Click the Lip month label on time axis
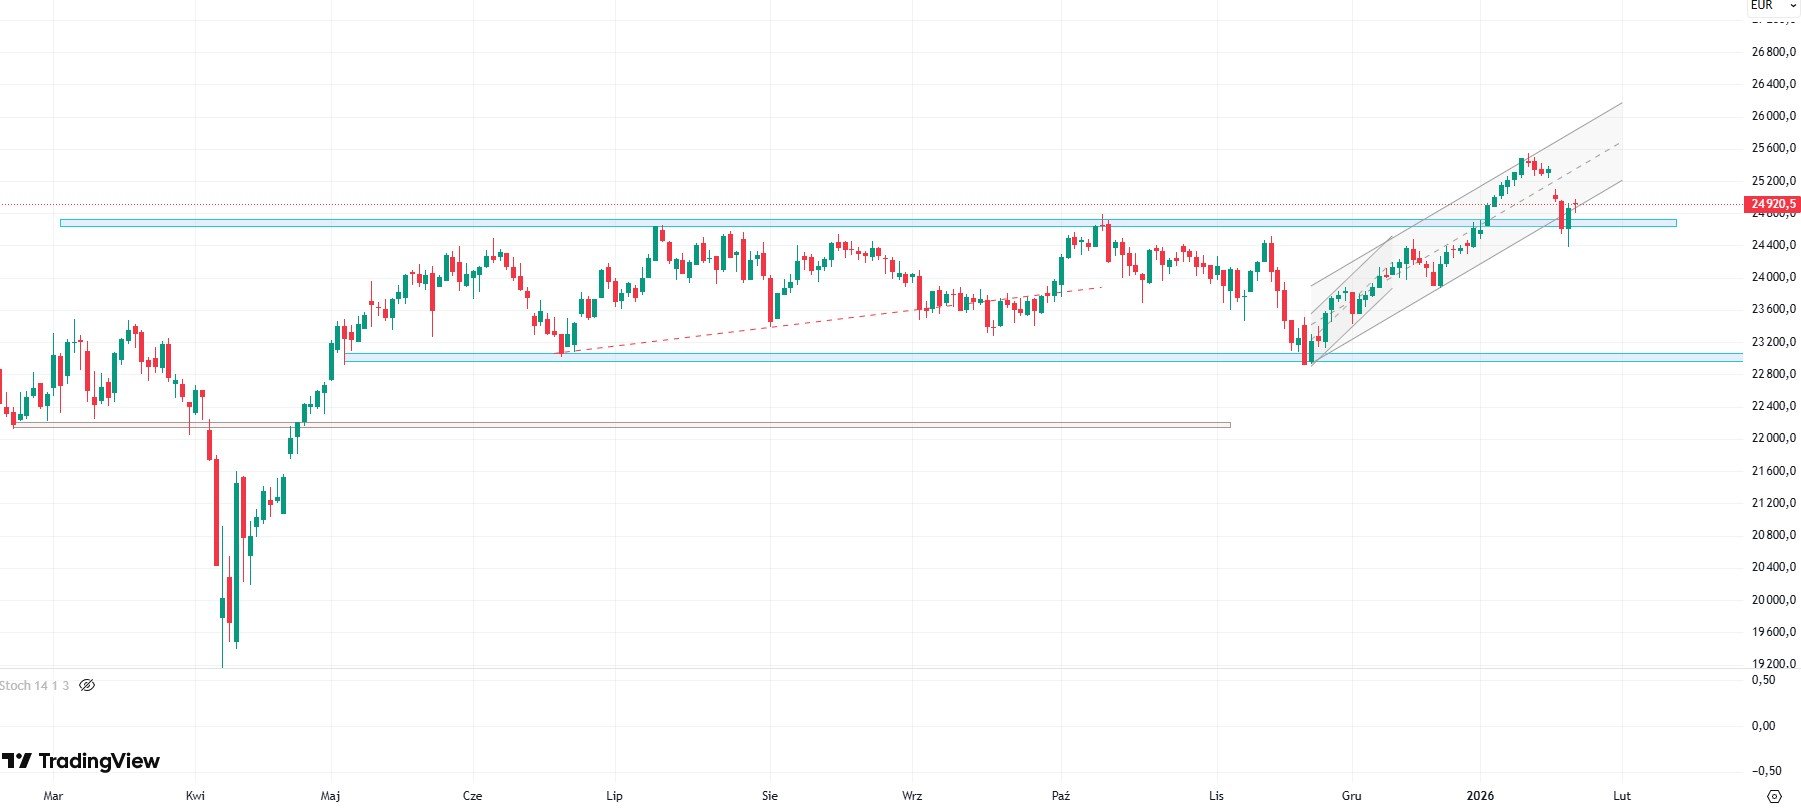1801x810 pixels. [614, 796]
